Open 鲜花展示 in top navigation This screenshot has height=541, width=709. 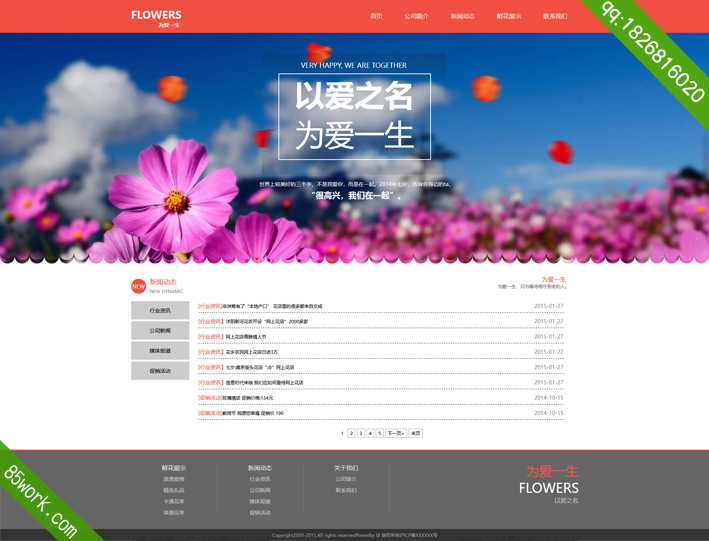(509, 17)
